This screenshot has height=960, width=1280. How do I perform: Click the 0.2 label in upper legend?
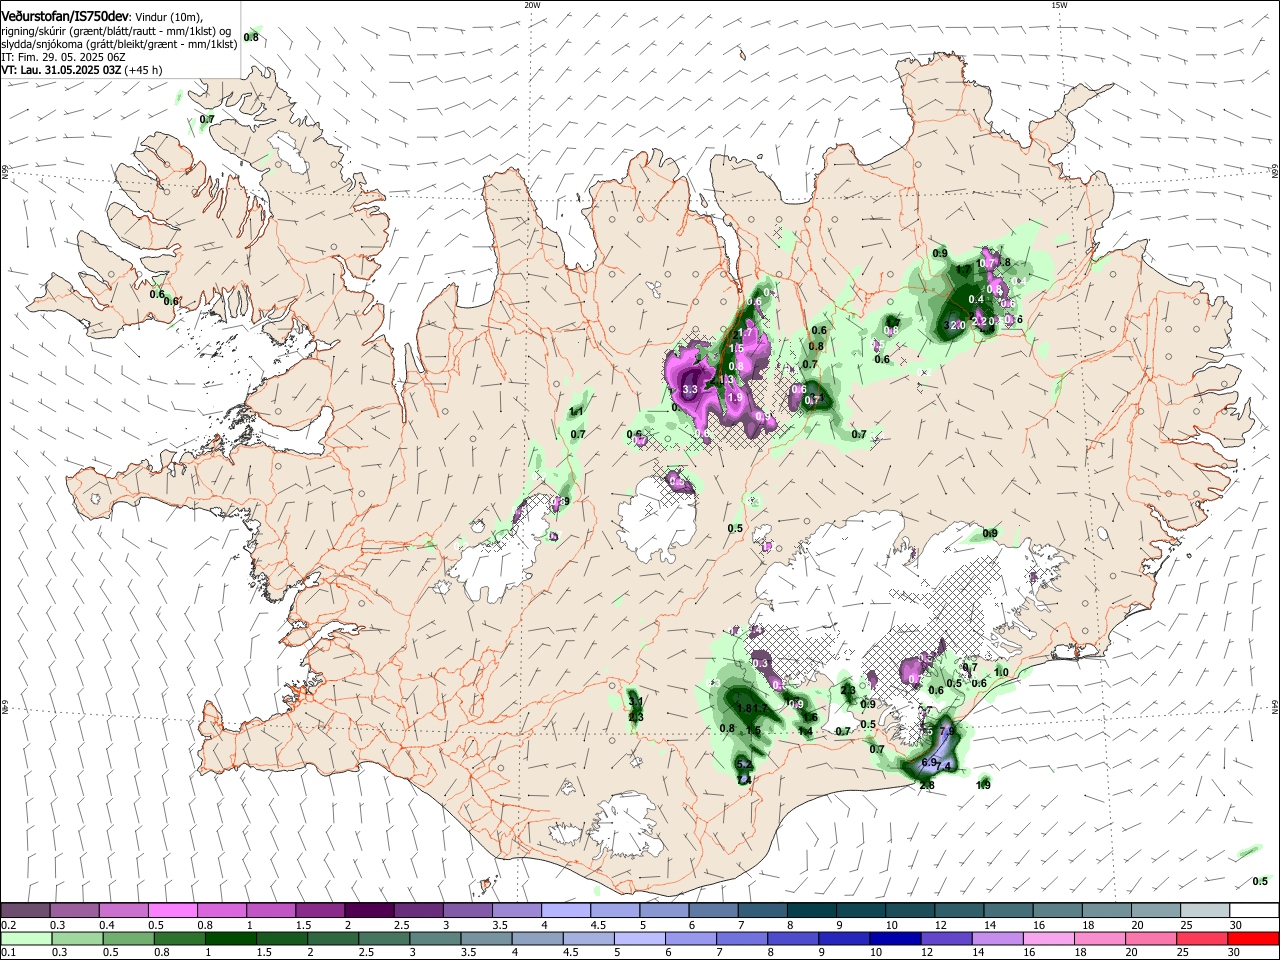8,925
